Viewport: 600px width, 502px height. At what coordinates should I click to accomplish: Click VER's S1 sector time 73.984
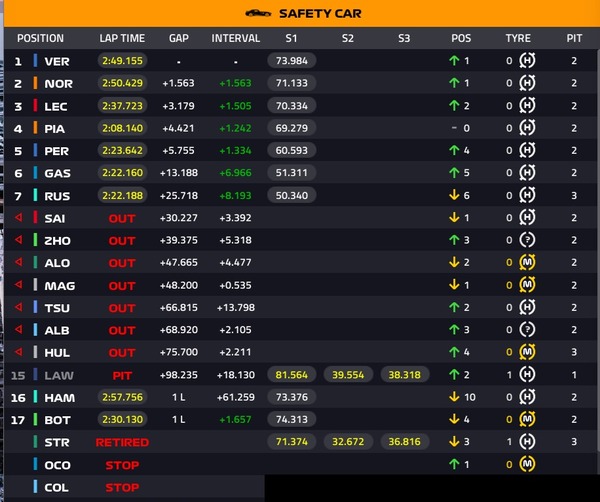click(x=291, y=60)
